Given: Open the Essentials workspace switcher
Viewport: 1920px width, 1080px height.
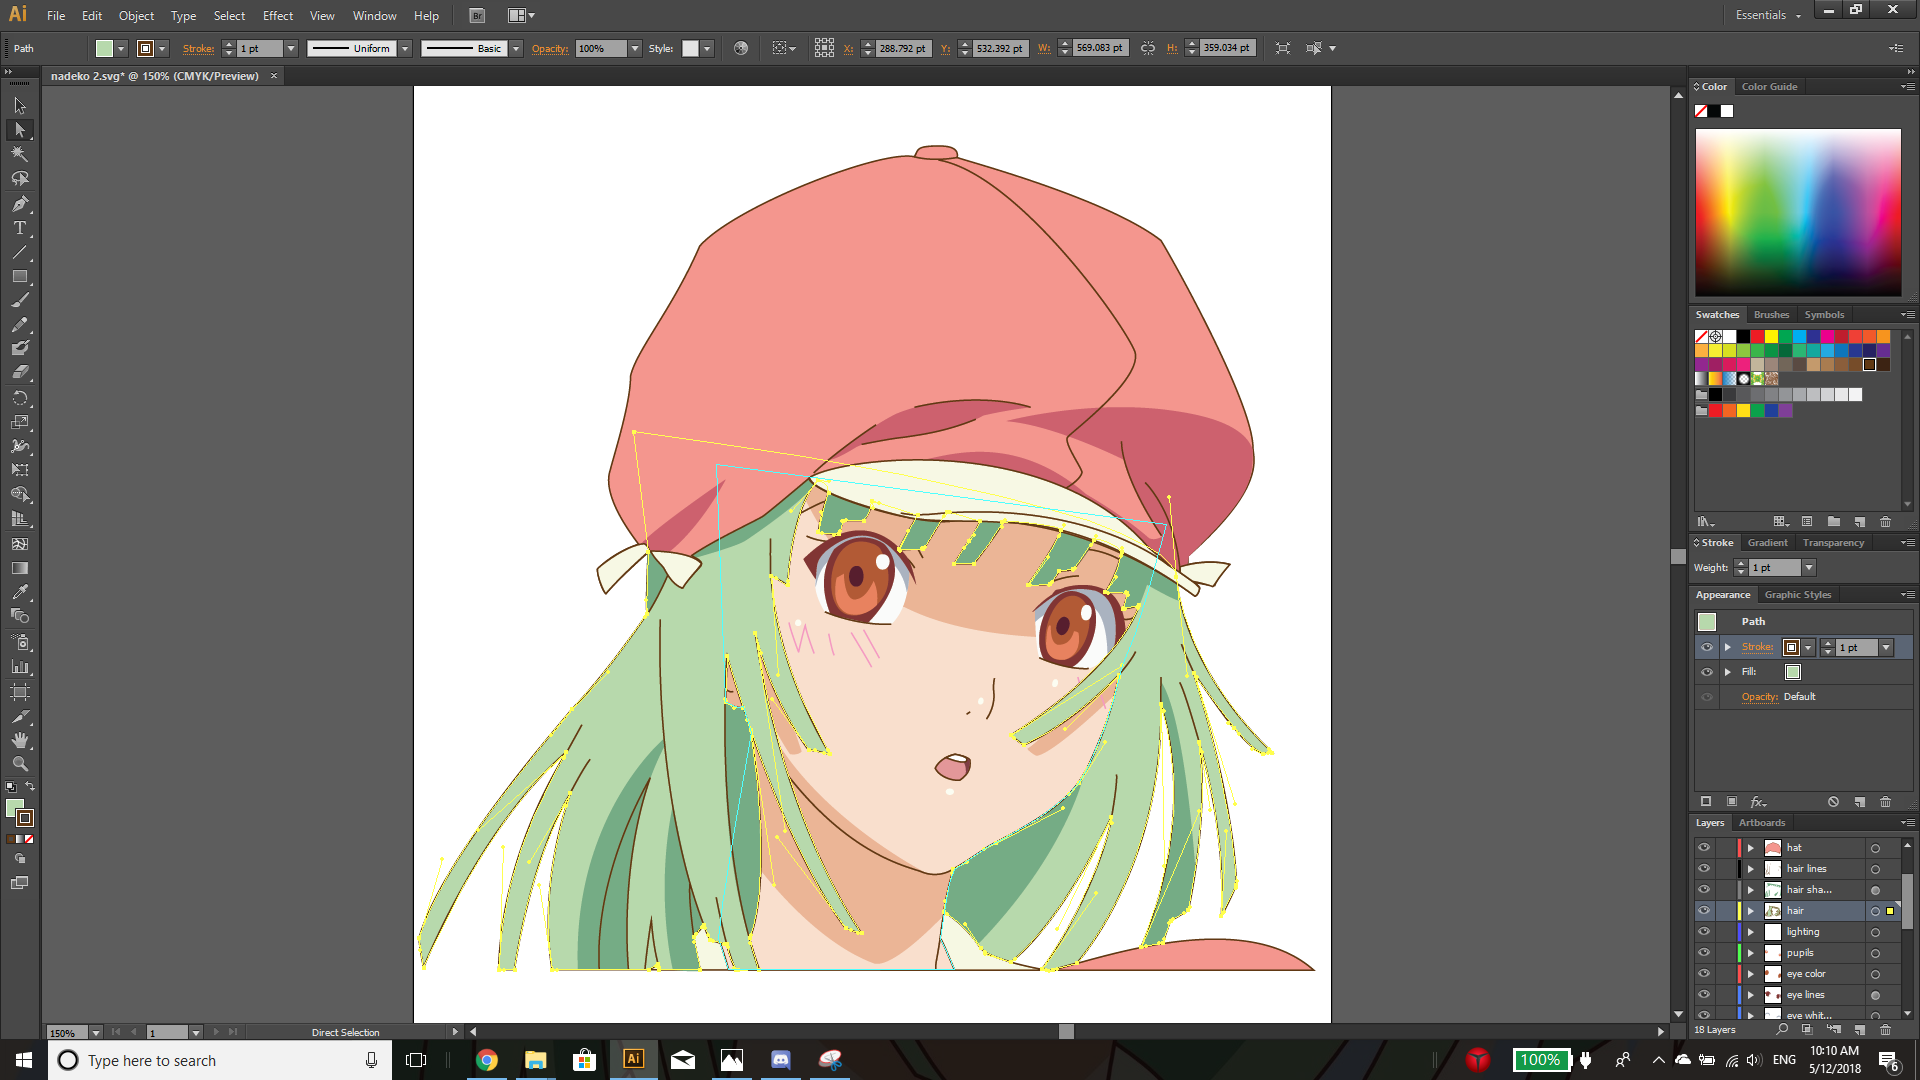Looking at the screenshot, I should pyautogui.click(x=1768, y=15).
